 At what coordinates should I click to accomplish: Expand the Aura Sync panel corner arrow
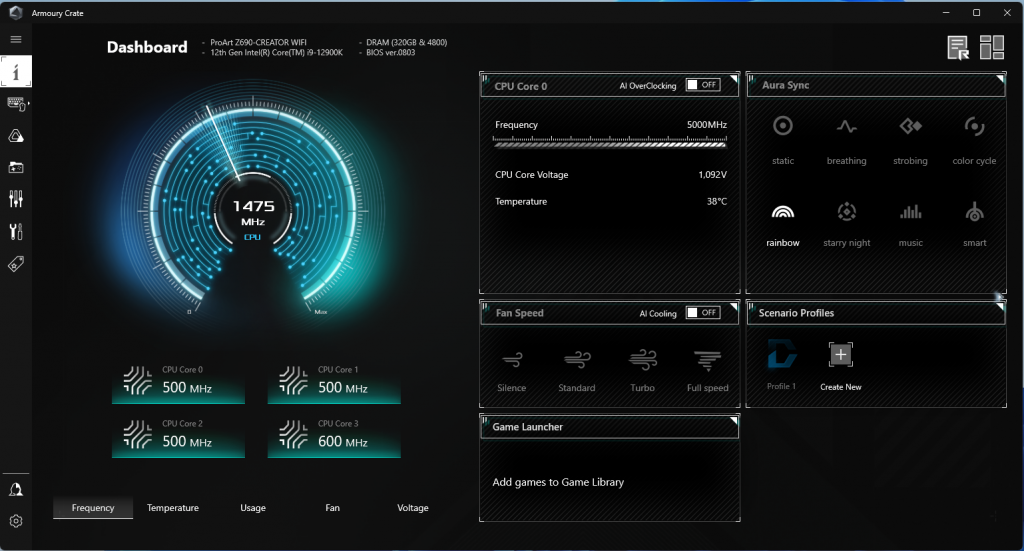pos(1000,80)
